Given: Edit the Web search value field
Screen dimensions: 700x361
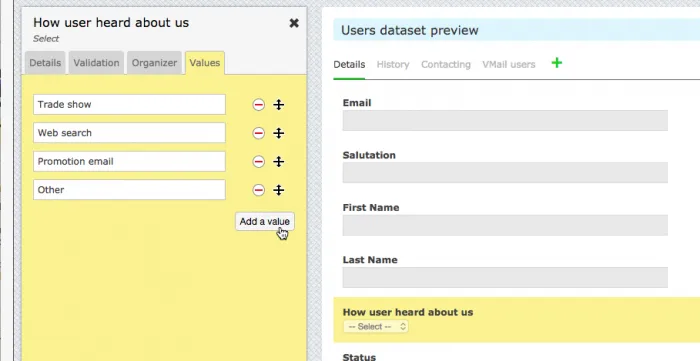Looking at the screenshot, I should [x=129, y=133].
